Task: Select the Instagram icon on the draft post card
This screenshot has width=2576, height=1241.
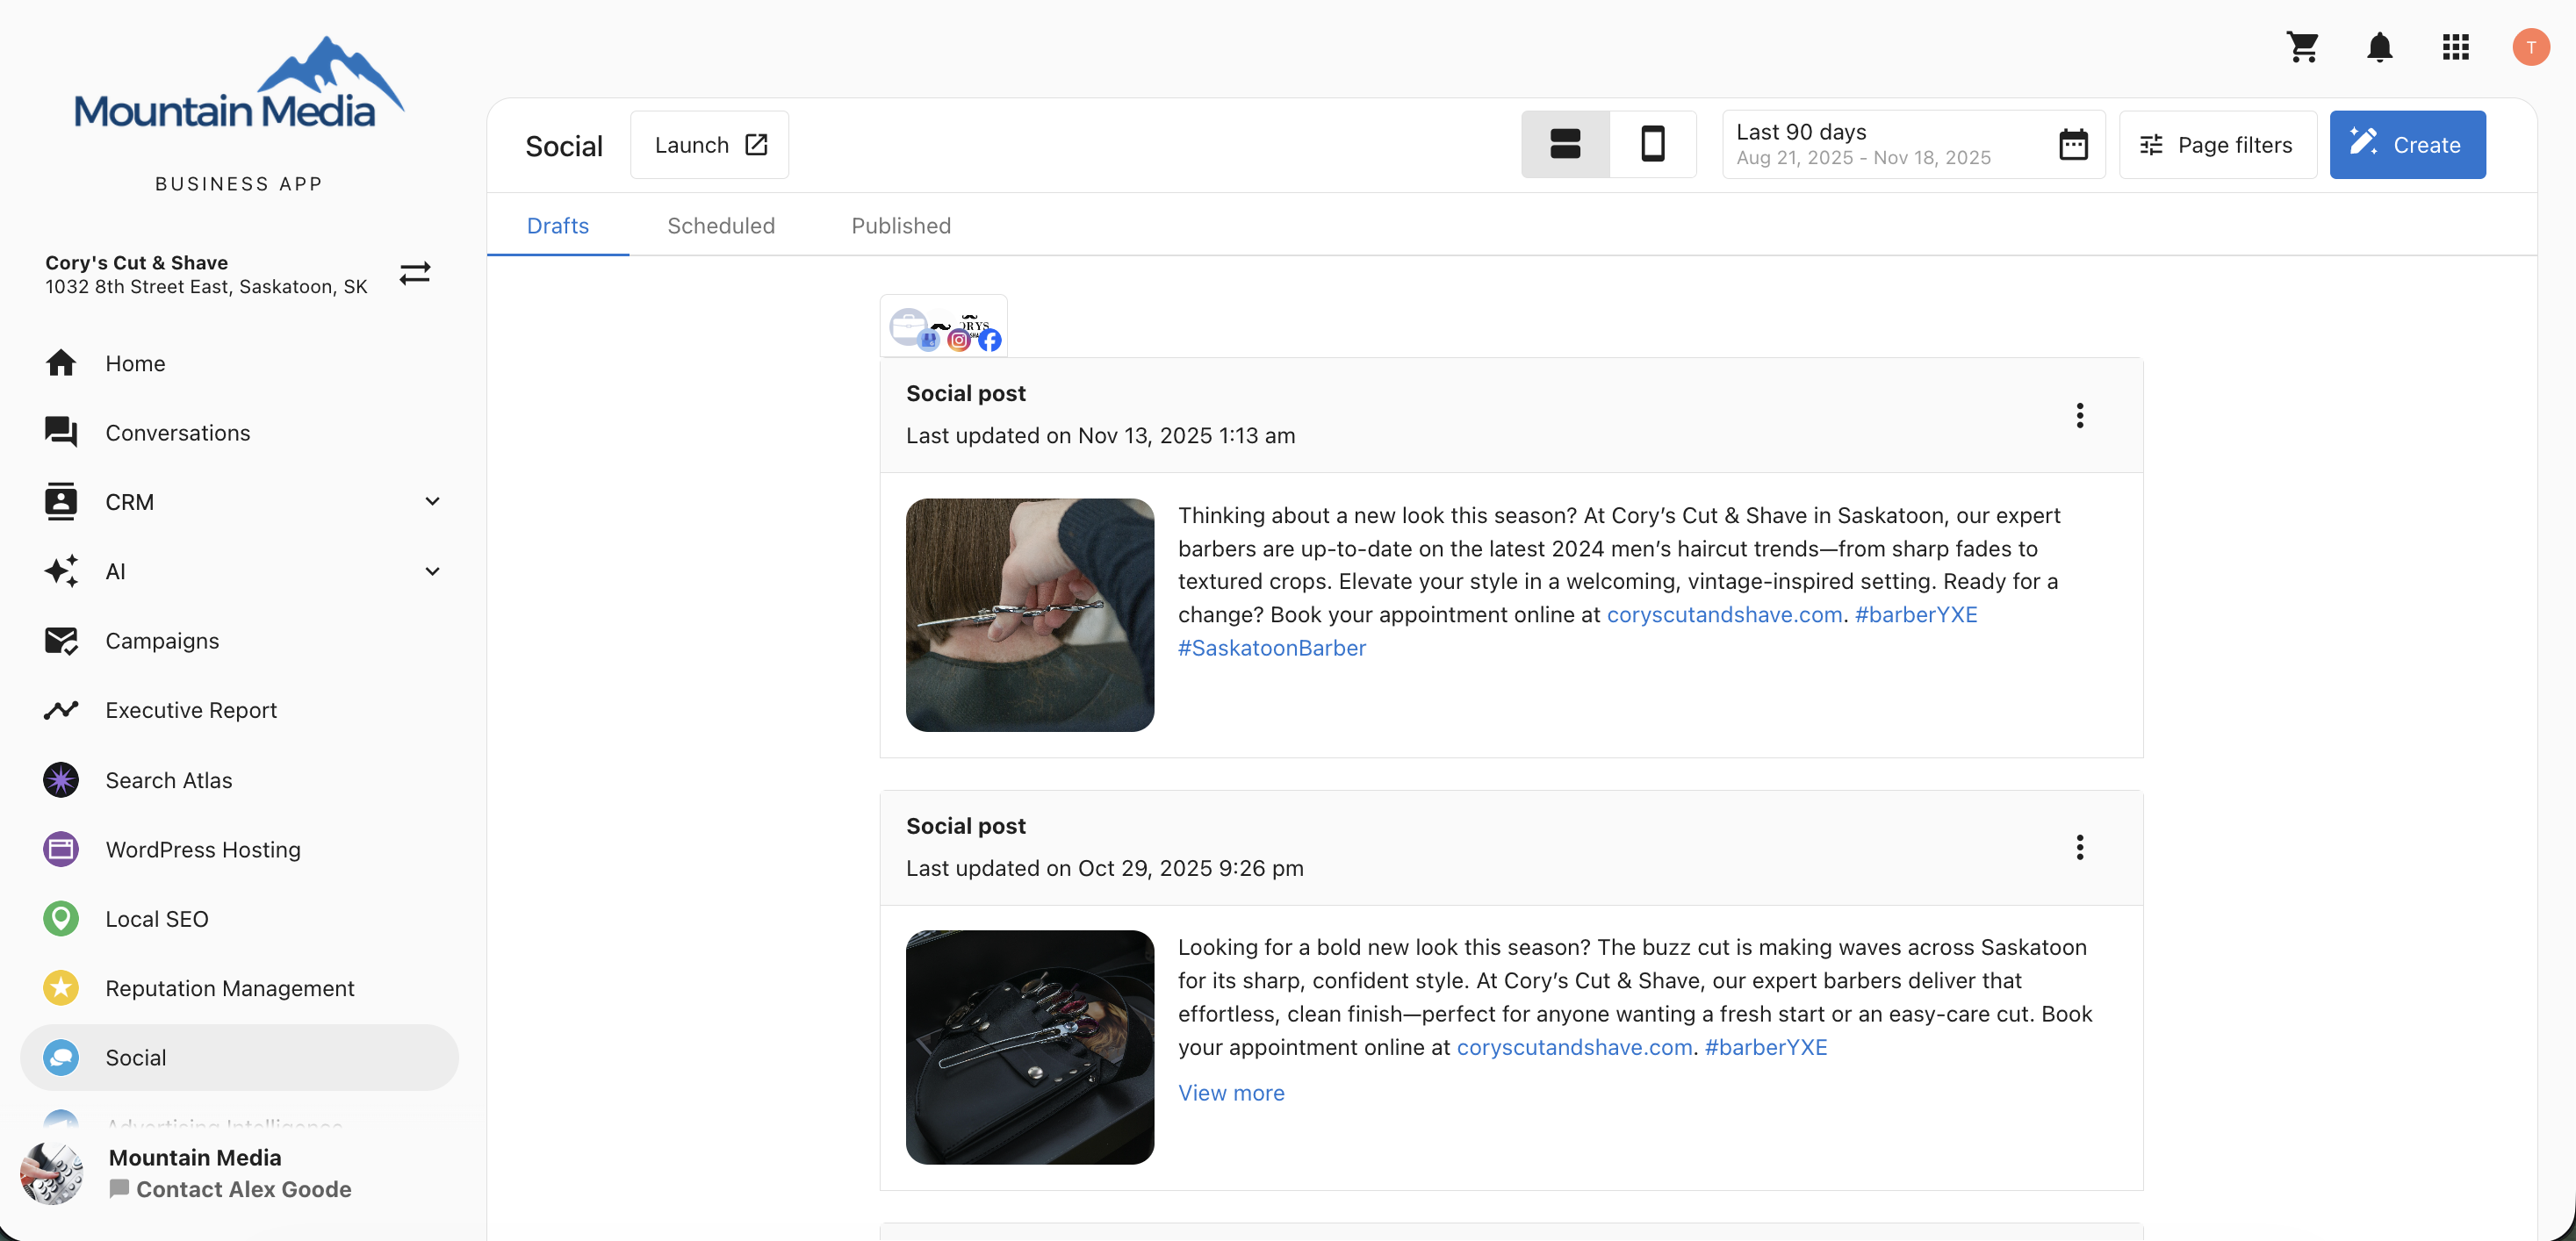Action: tap(959, 340)
